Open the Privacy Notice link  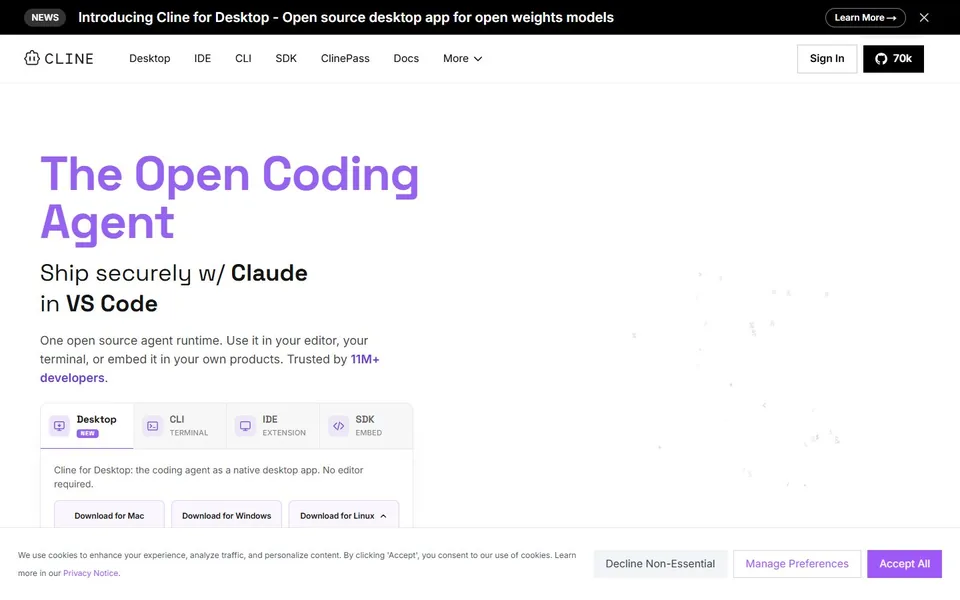click(x=91, y=573)
